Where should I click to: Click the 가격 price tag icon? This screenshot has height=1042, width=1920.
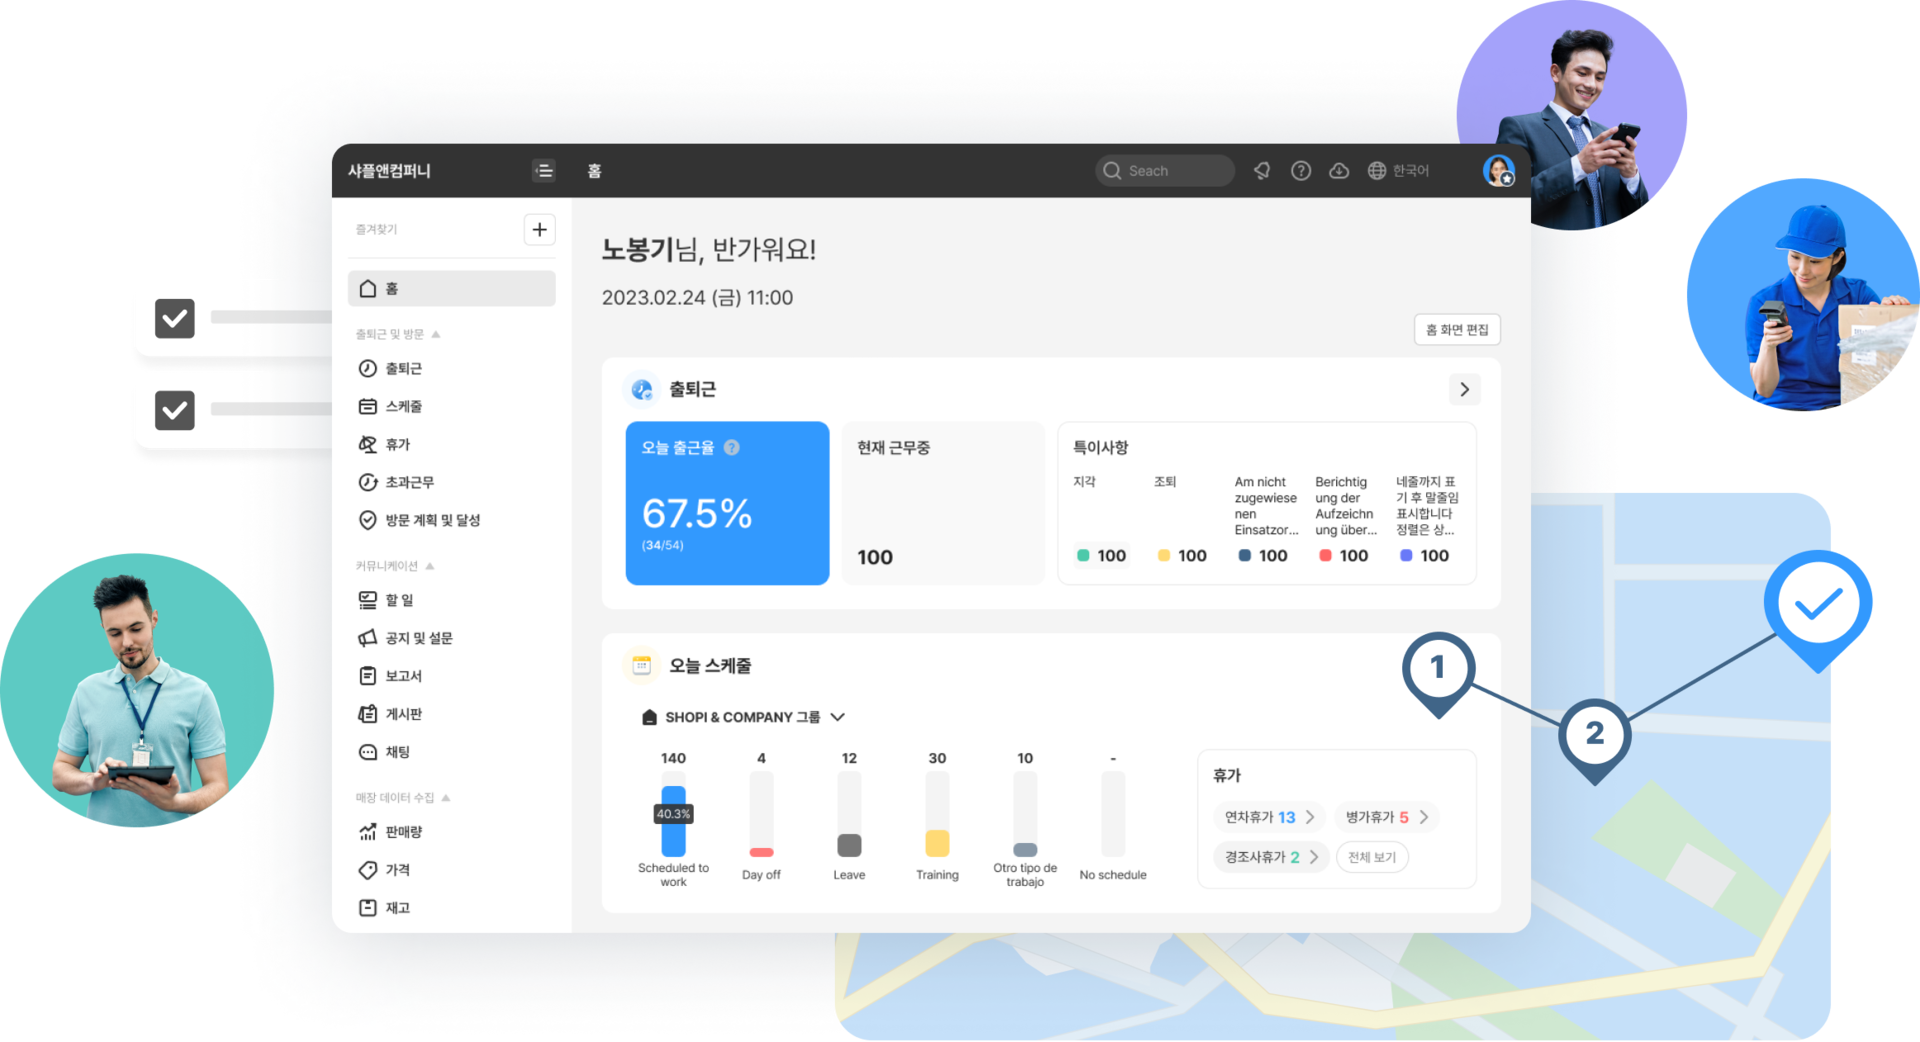point(368,870)
